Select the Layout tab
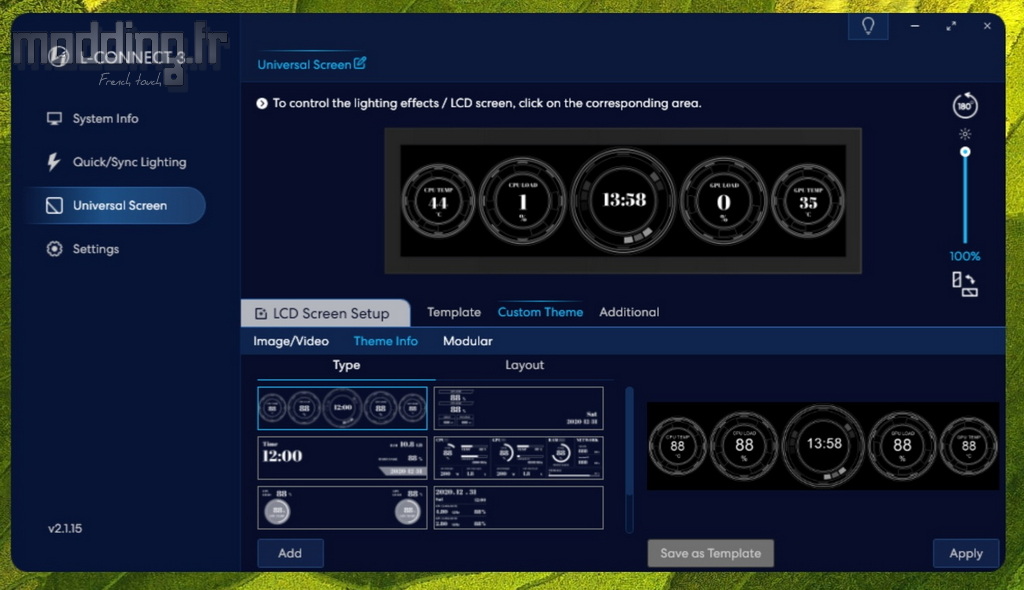Image resolution: width=1024 pixels, height=590 pixels. click(524, 366)
